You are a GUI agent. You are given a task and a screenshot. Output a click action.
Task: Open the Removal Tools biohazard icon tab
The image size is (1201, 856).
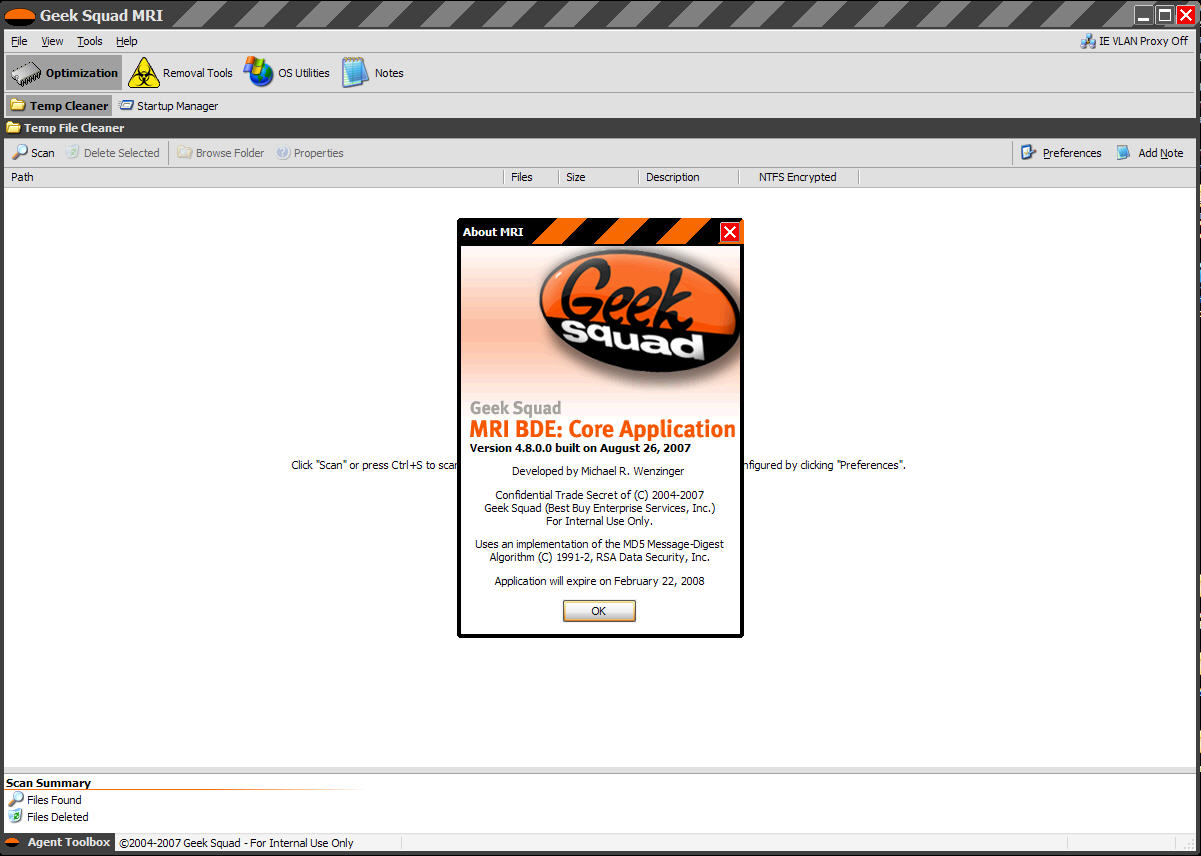tap(181, 73)
